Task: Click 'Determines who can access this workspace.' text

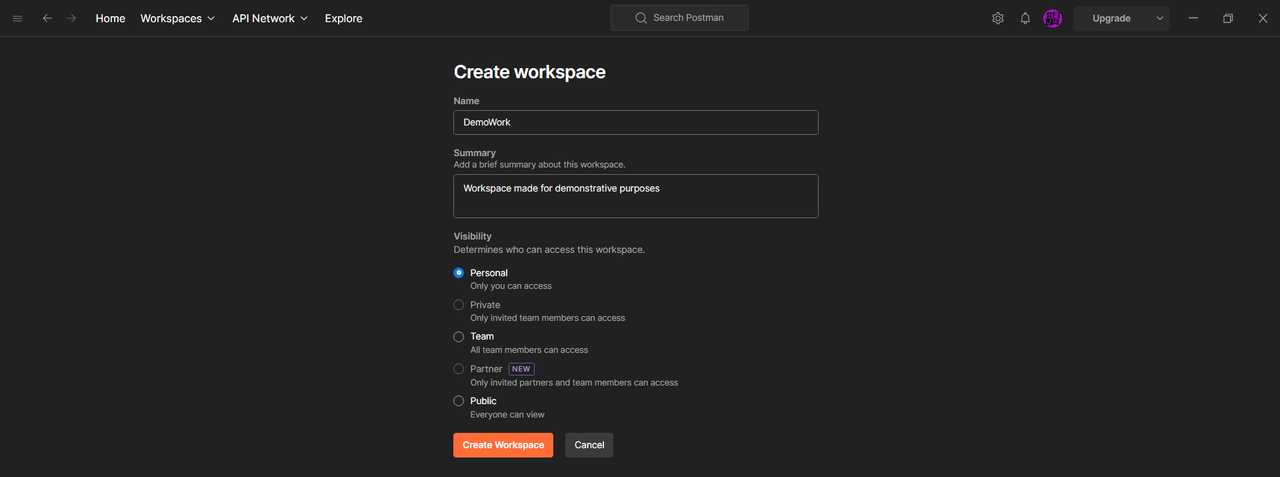Action: tap(549, 249)
